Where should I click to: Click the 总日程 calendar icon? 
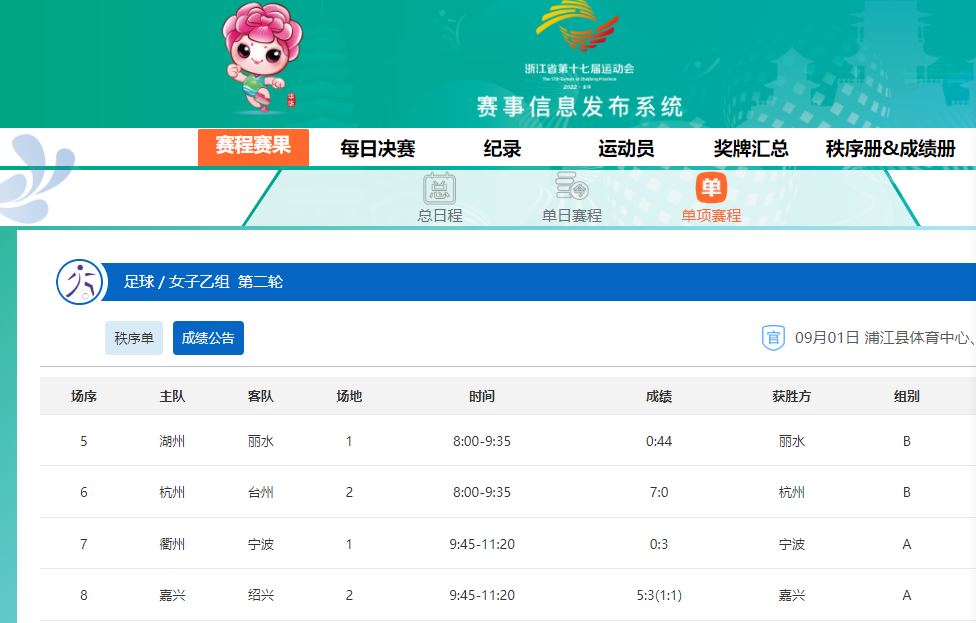click(439, 188)
